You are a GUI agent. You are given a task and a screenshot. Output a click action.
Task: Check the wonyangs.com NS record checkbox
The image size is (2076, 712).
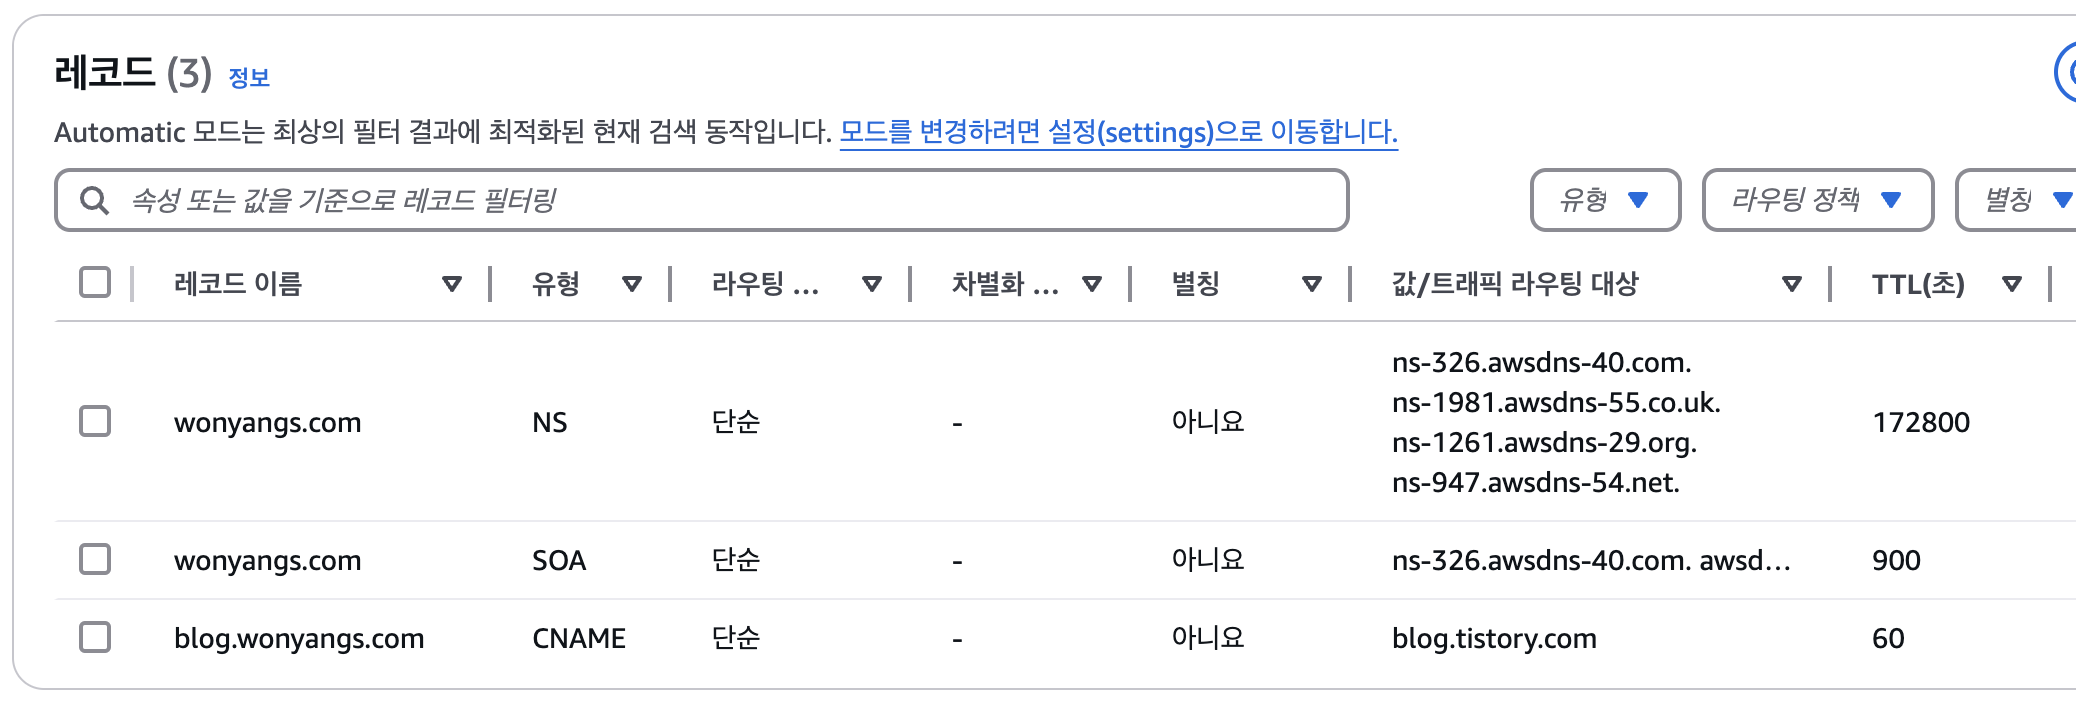pos(95,422)
